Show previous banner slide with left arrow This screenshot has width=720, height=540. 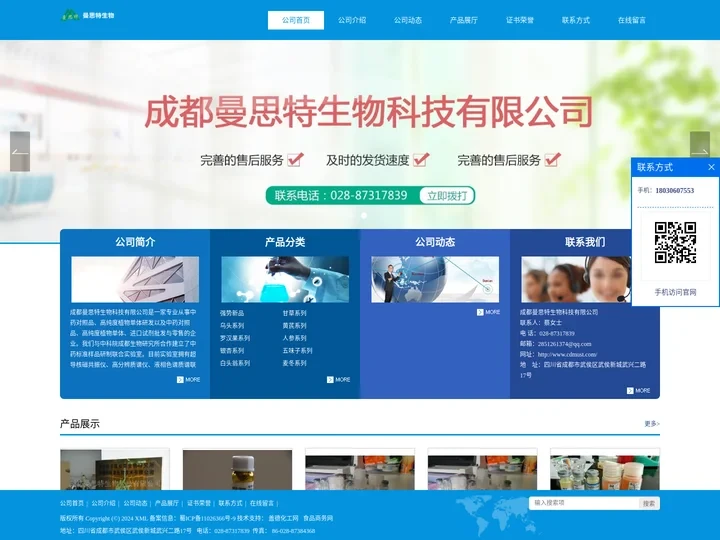coord(20,152)
